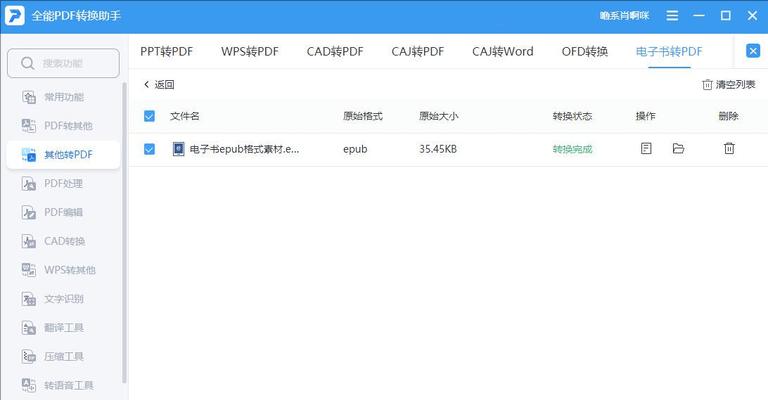Click the epub format cell
This screenshot has width=768, height=400.
[355, 149]
